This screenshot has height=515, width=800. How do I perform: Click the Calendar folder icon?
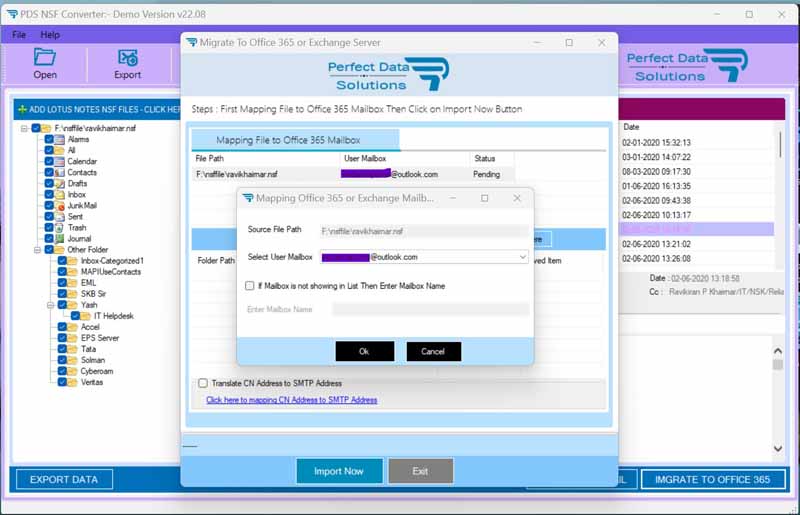click(x=59, y=161)
